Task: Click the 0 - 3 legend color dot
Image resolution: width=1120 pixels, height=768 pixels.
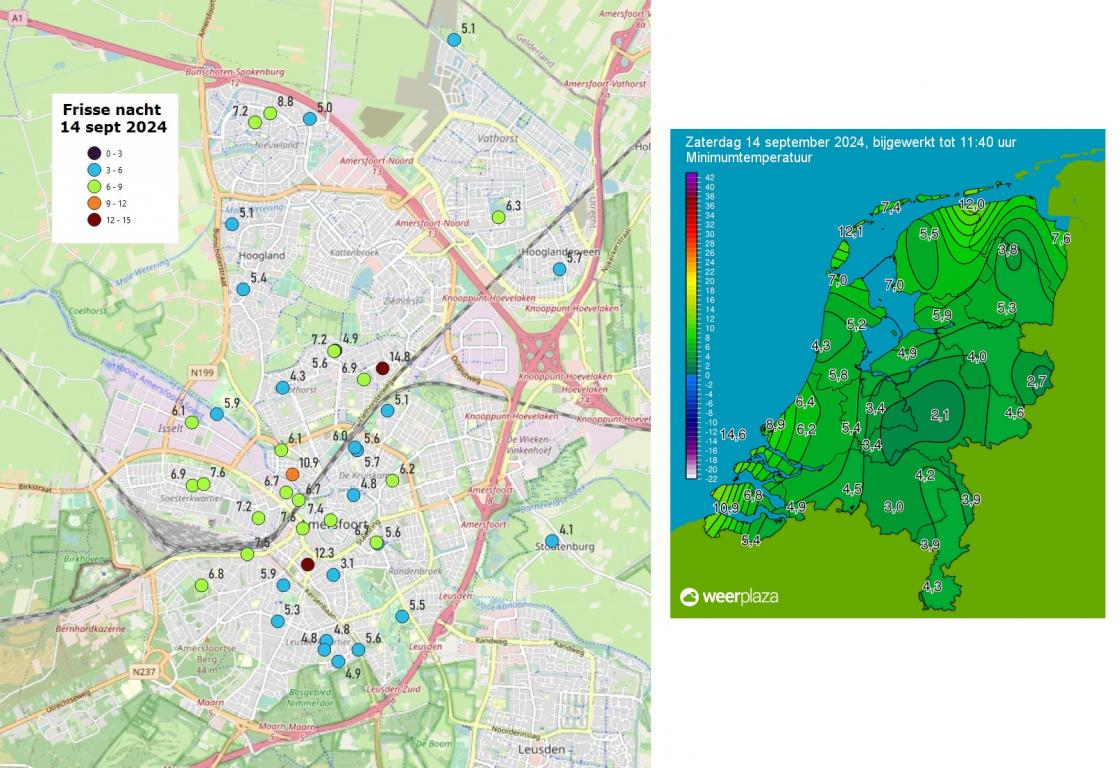Action: pyautogui.click(x=93, y=153)
